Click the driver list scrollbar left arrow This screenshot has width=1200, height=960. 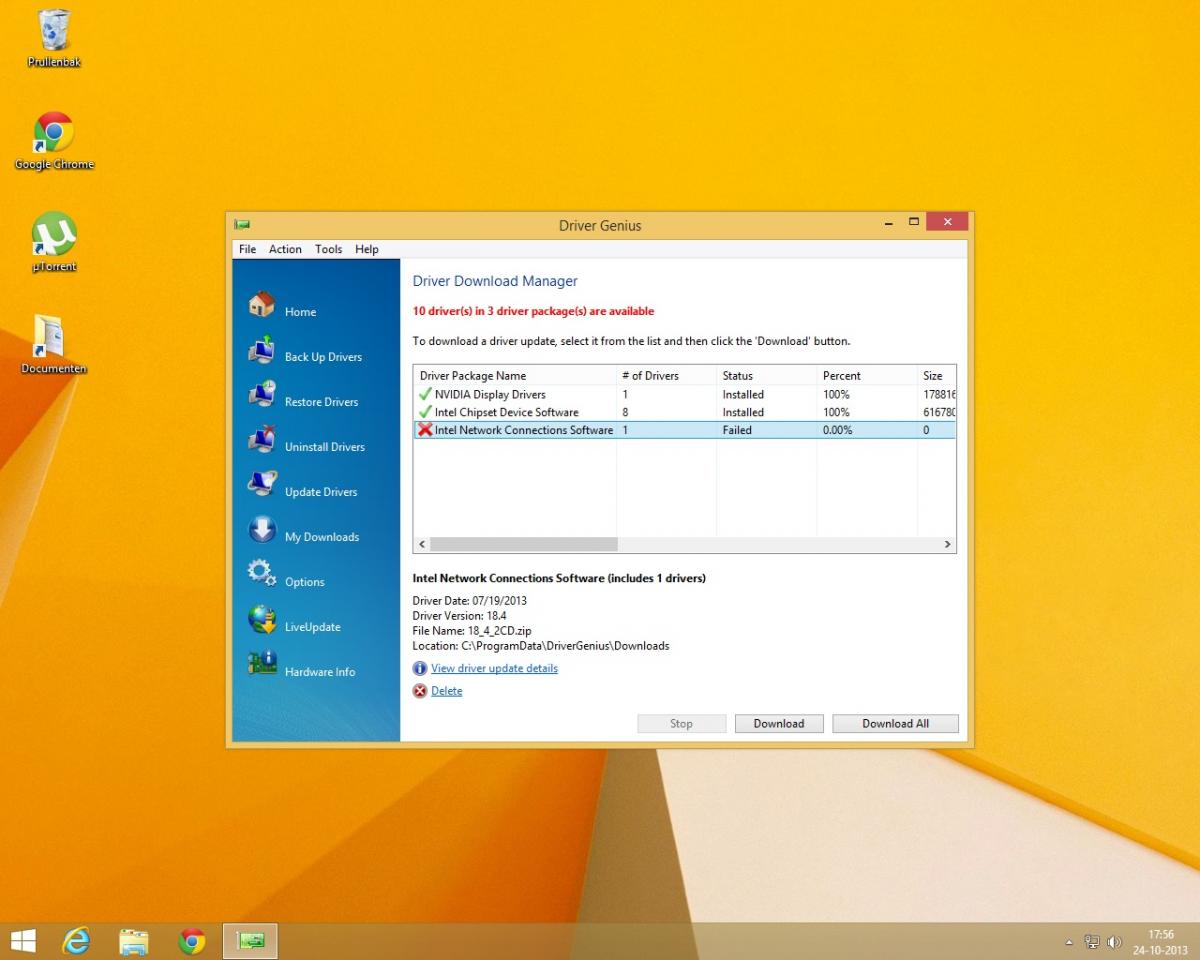422,544
